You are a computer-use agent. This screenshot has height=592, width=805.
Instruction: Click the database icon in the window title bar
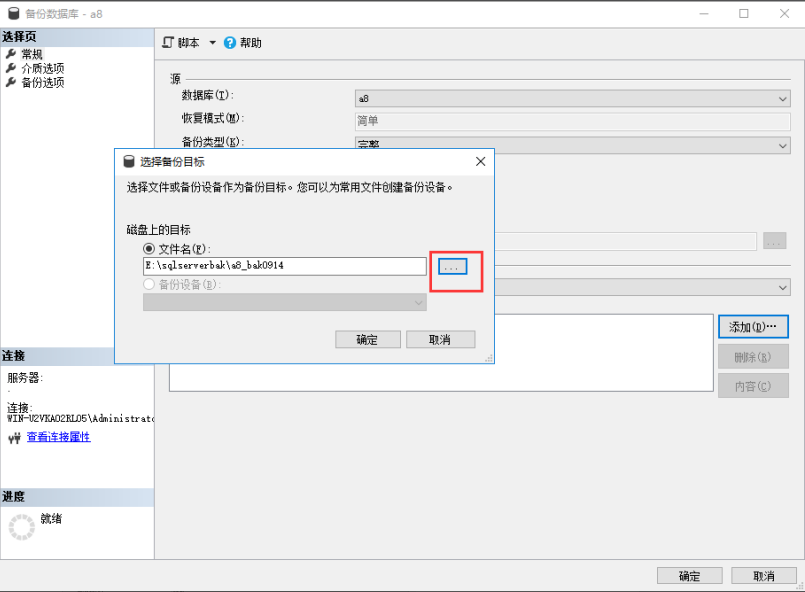[14, 13]
